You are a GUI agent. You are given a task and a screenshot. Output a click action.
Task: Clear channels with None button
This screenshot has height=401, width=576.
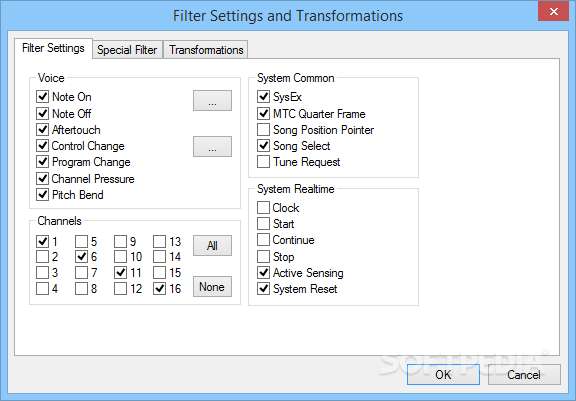point(212,286)
